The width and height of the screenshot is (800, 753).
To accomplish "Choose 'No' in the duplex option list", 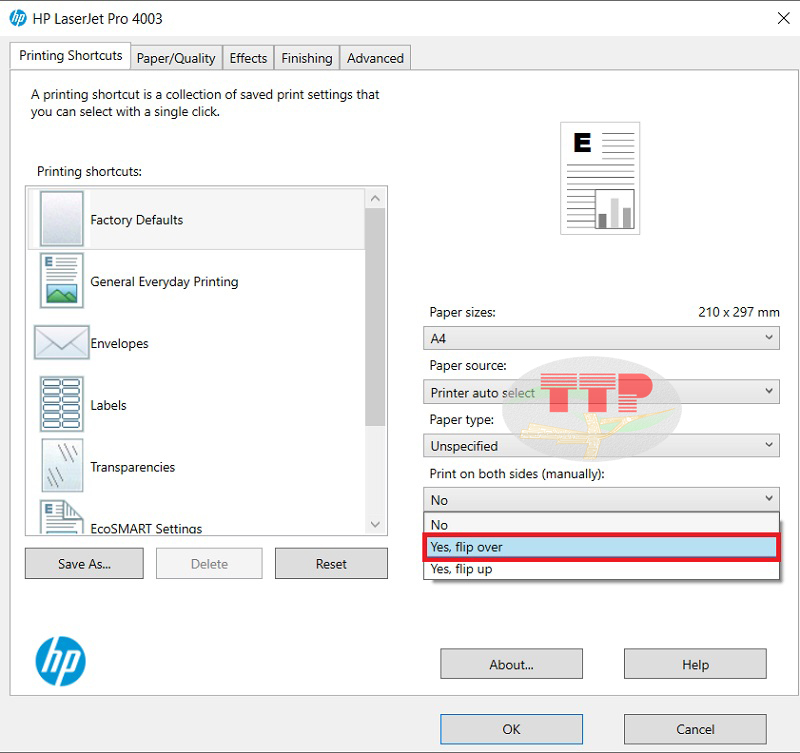I will click(x=601, y=524).
